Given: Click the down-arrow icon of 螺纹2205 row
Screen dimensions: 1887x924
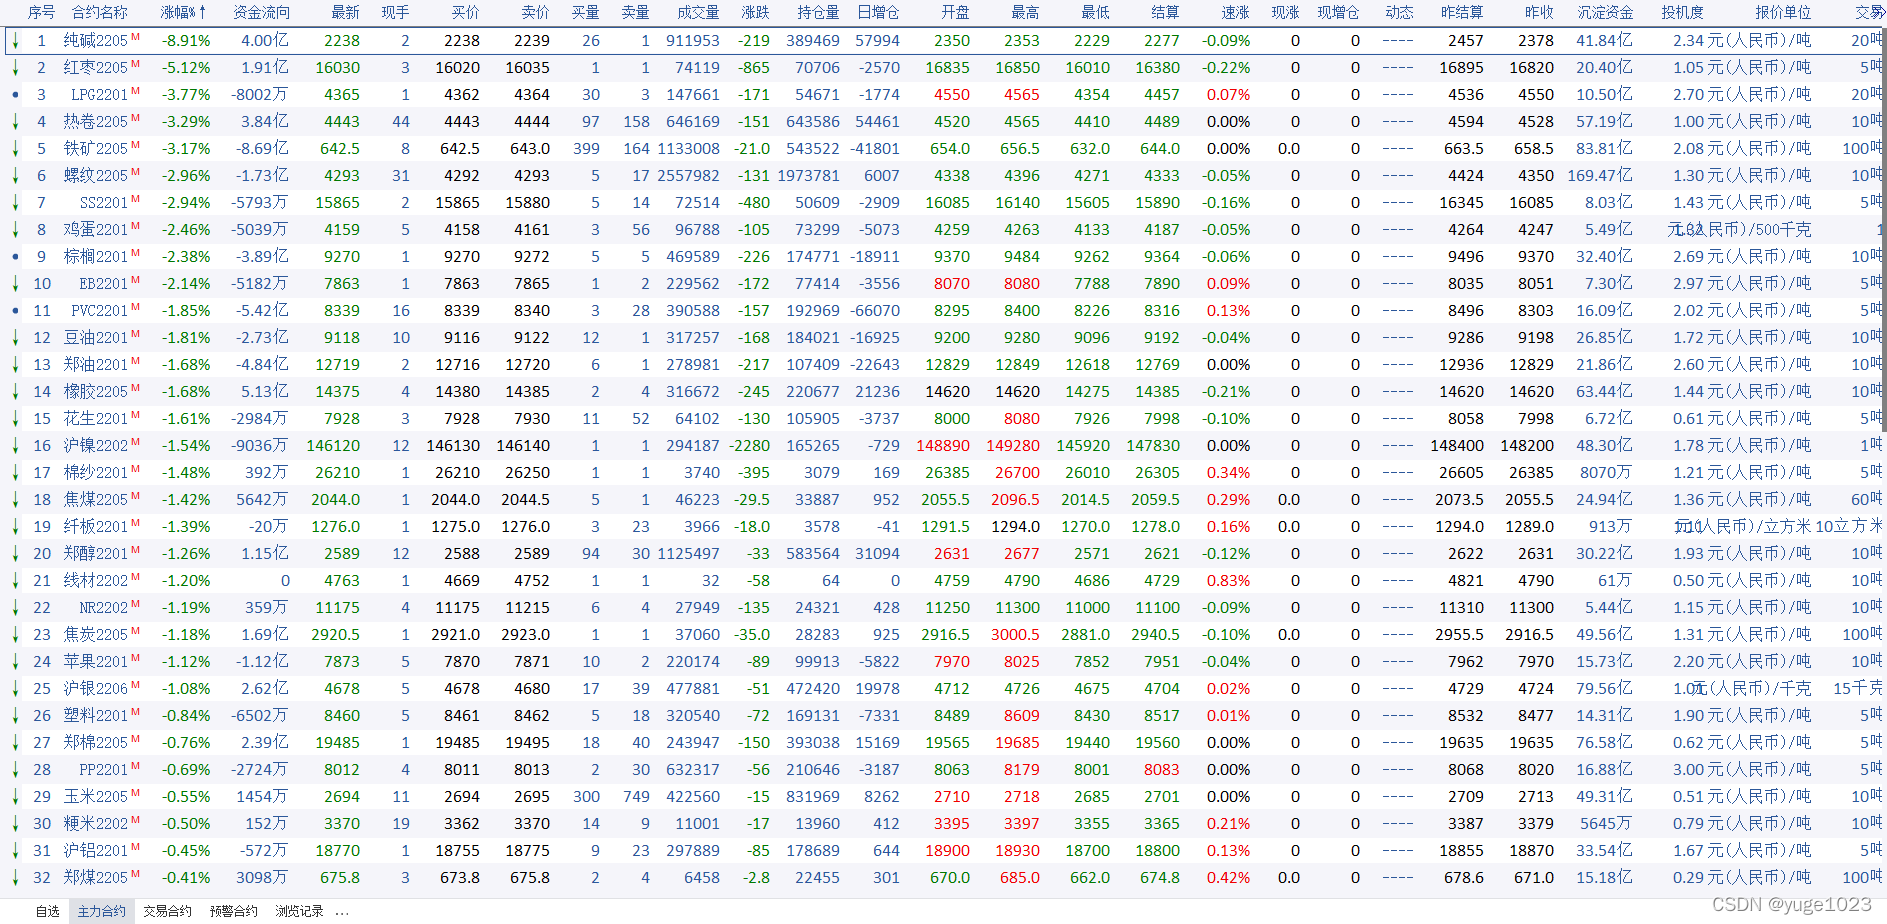Looking at the screenshot, I should click(x=15, y=176).
